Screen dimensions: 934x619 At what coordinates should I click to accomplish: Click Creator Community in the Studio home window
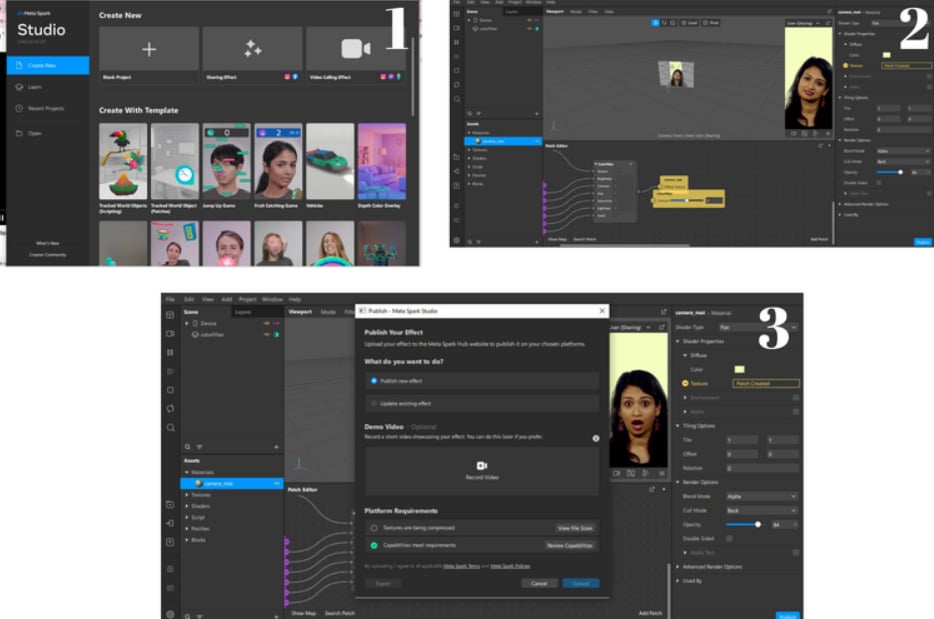[48, 255]
